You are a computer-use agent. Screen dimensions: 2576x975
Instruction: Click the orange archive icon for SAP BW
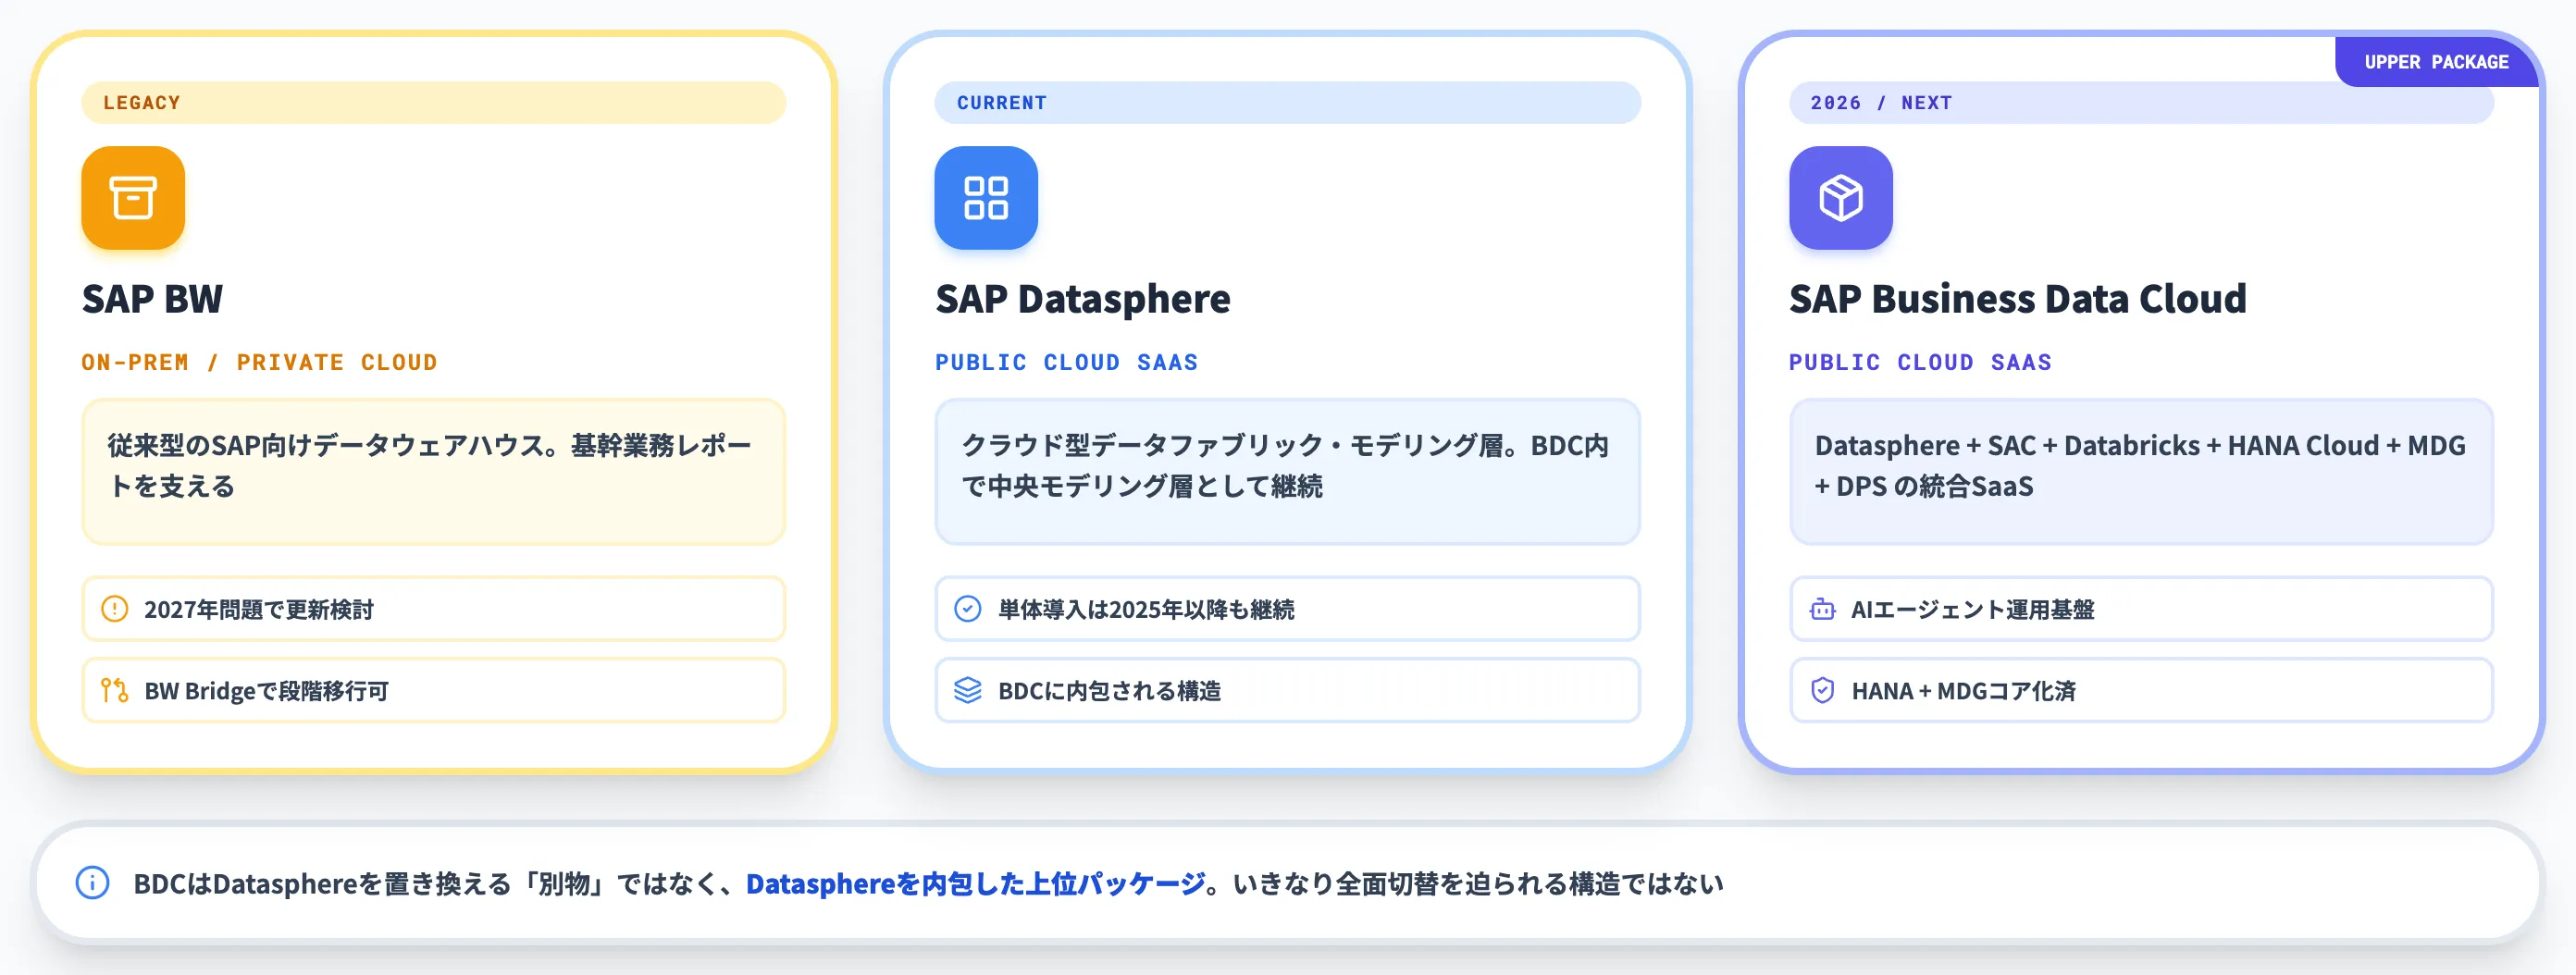click(x=133, y=198)
